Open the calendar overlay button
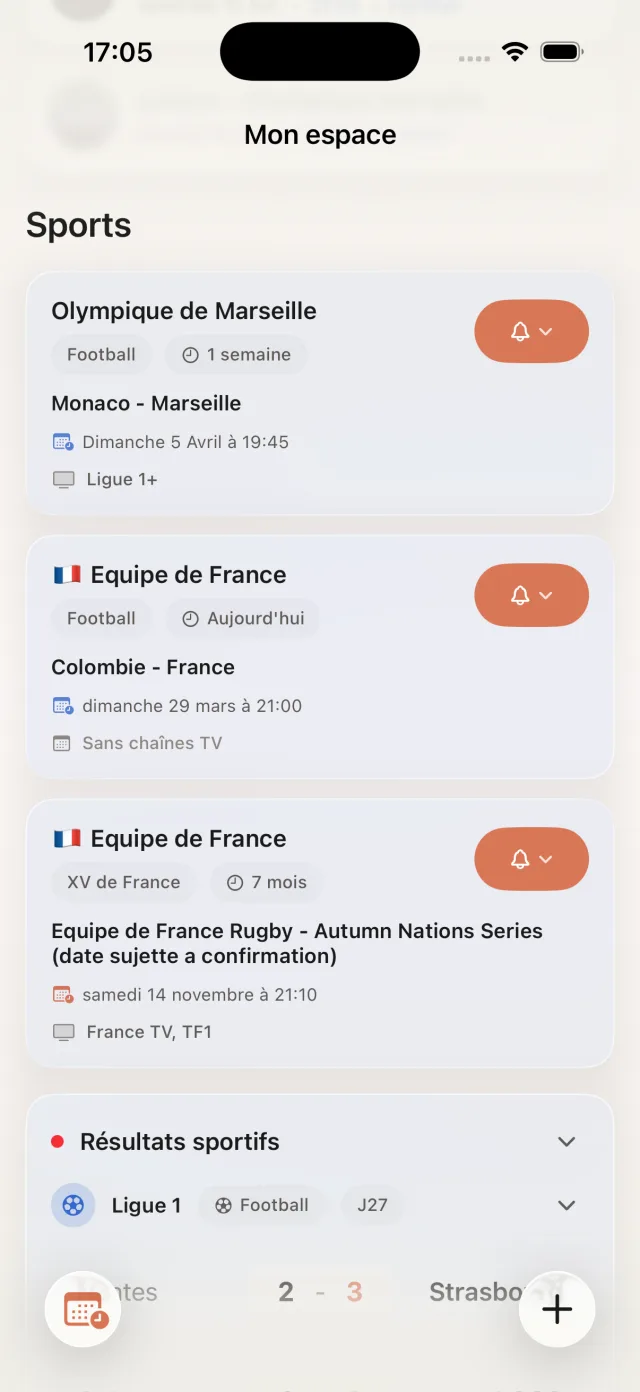This screenshot has height=1392, width=640. click(83, 1309)
